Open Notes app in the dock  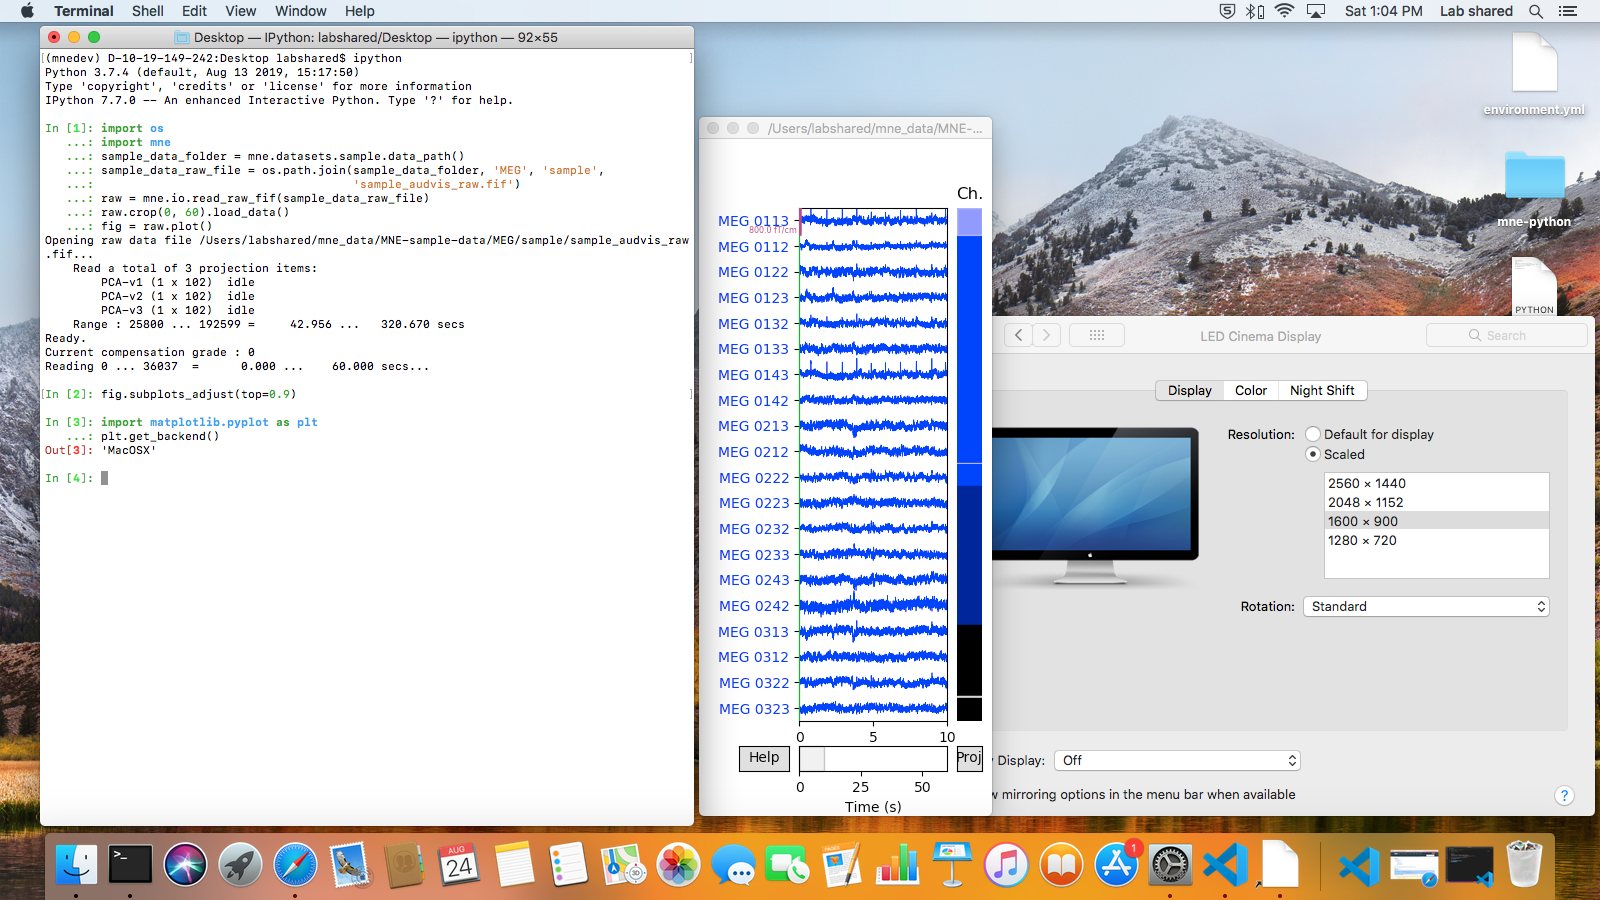pyautogui.click(x=514, y=865)
